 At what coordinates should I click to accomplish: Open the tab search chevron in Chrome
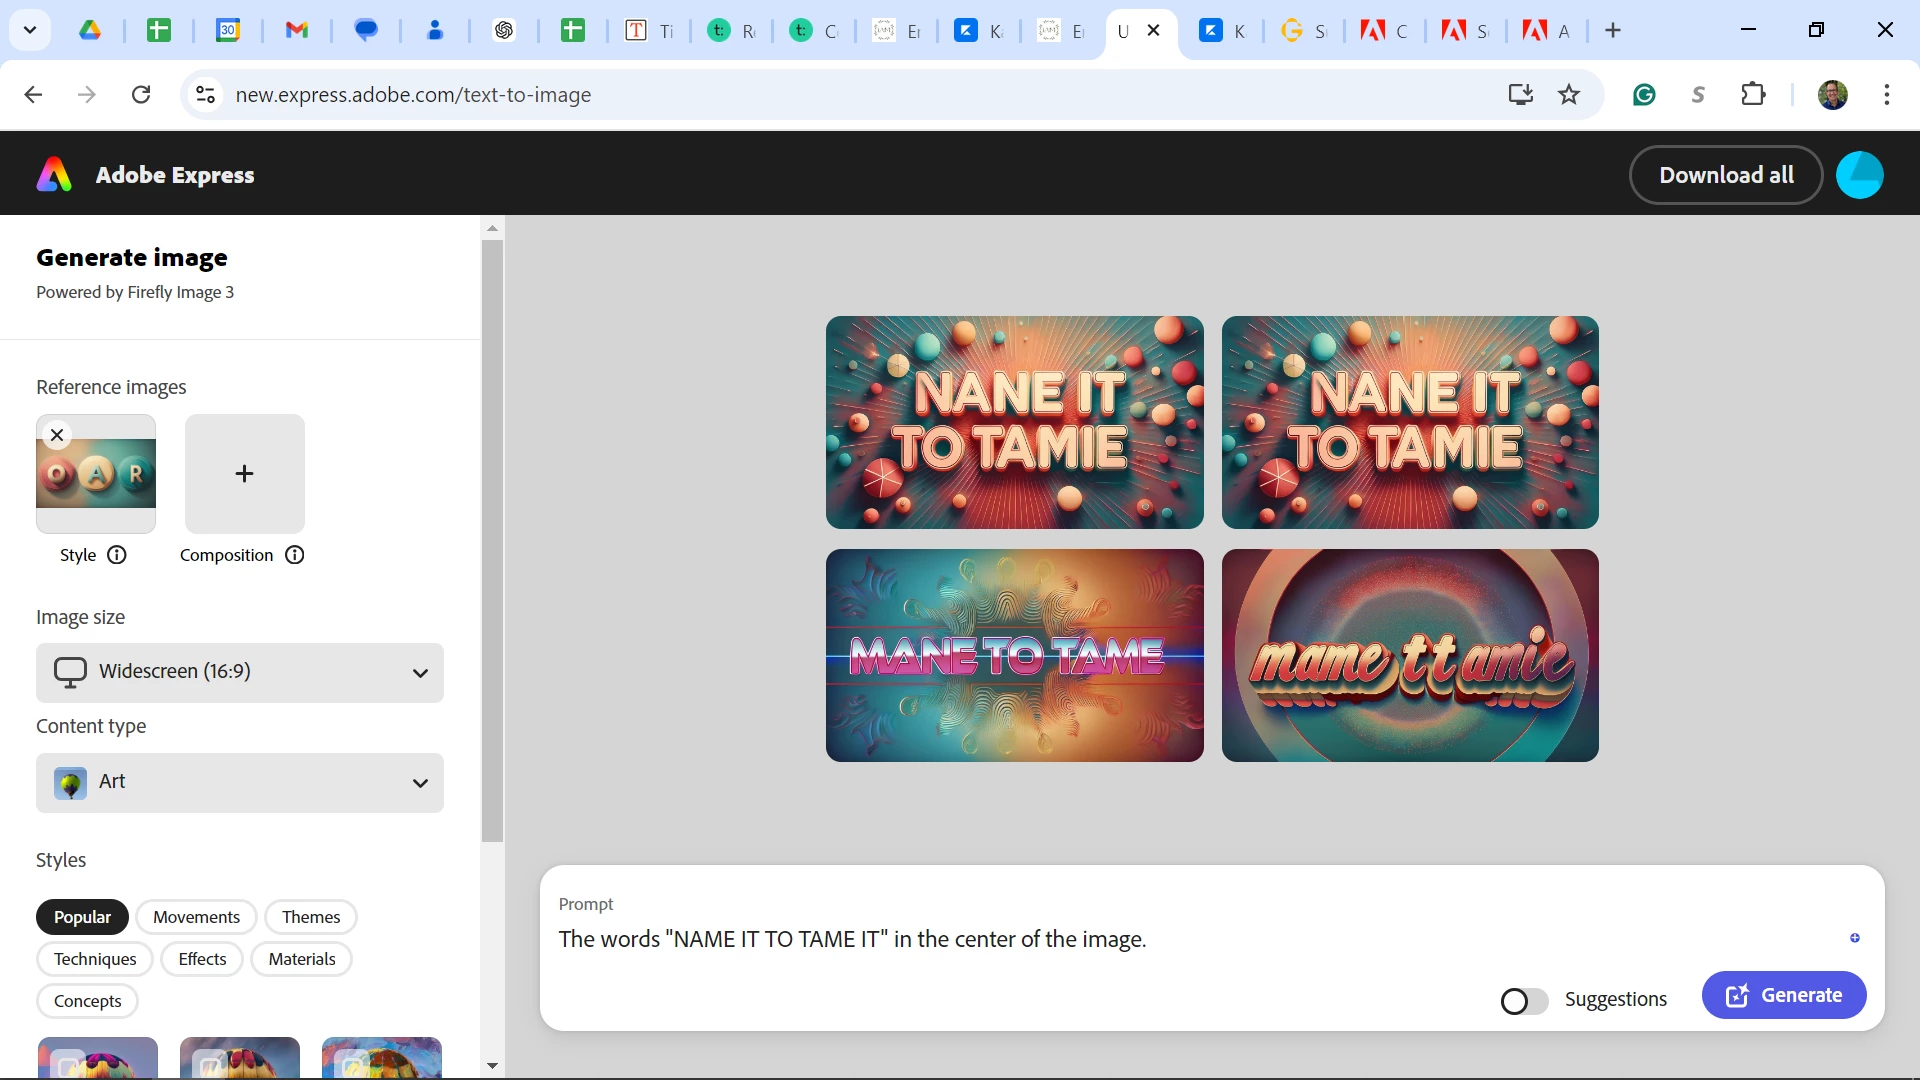click(x=30, y=30)
